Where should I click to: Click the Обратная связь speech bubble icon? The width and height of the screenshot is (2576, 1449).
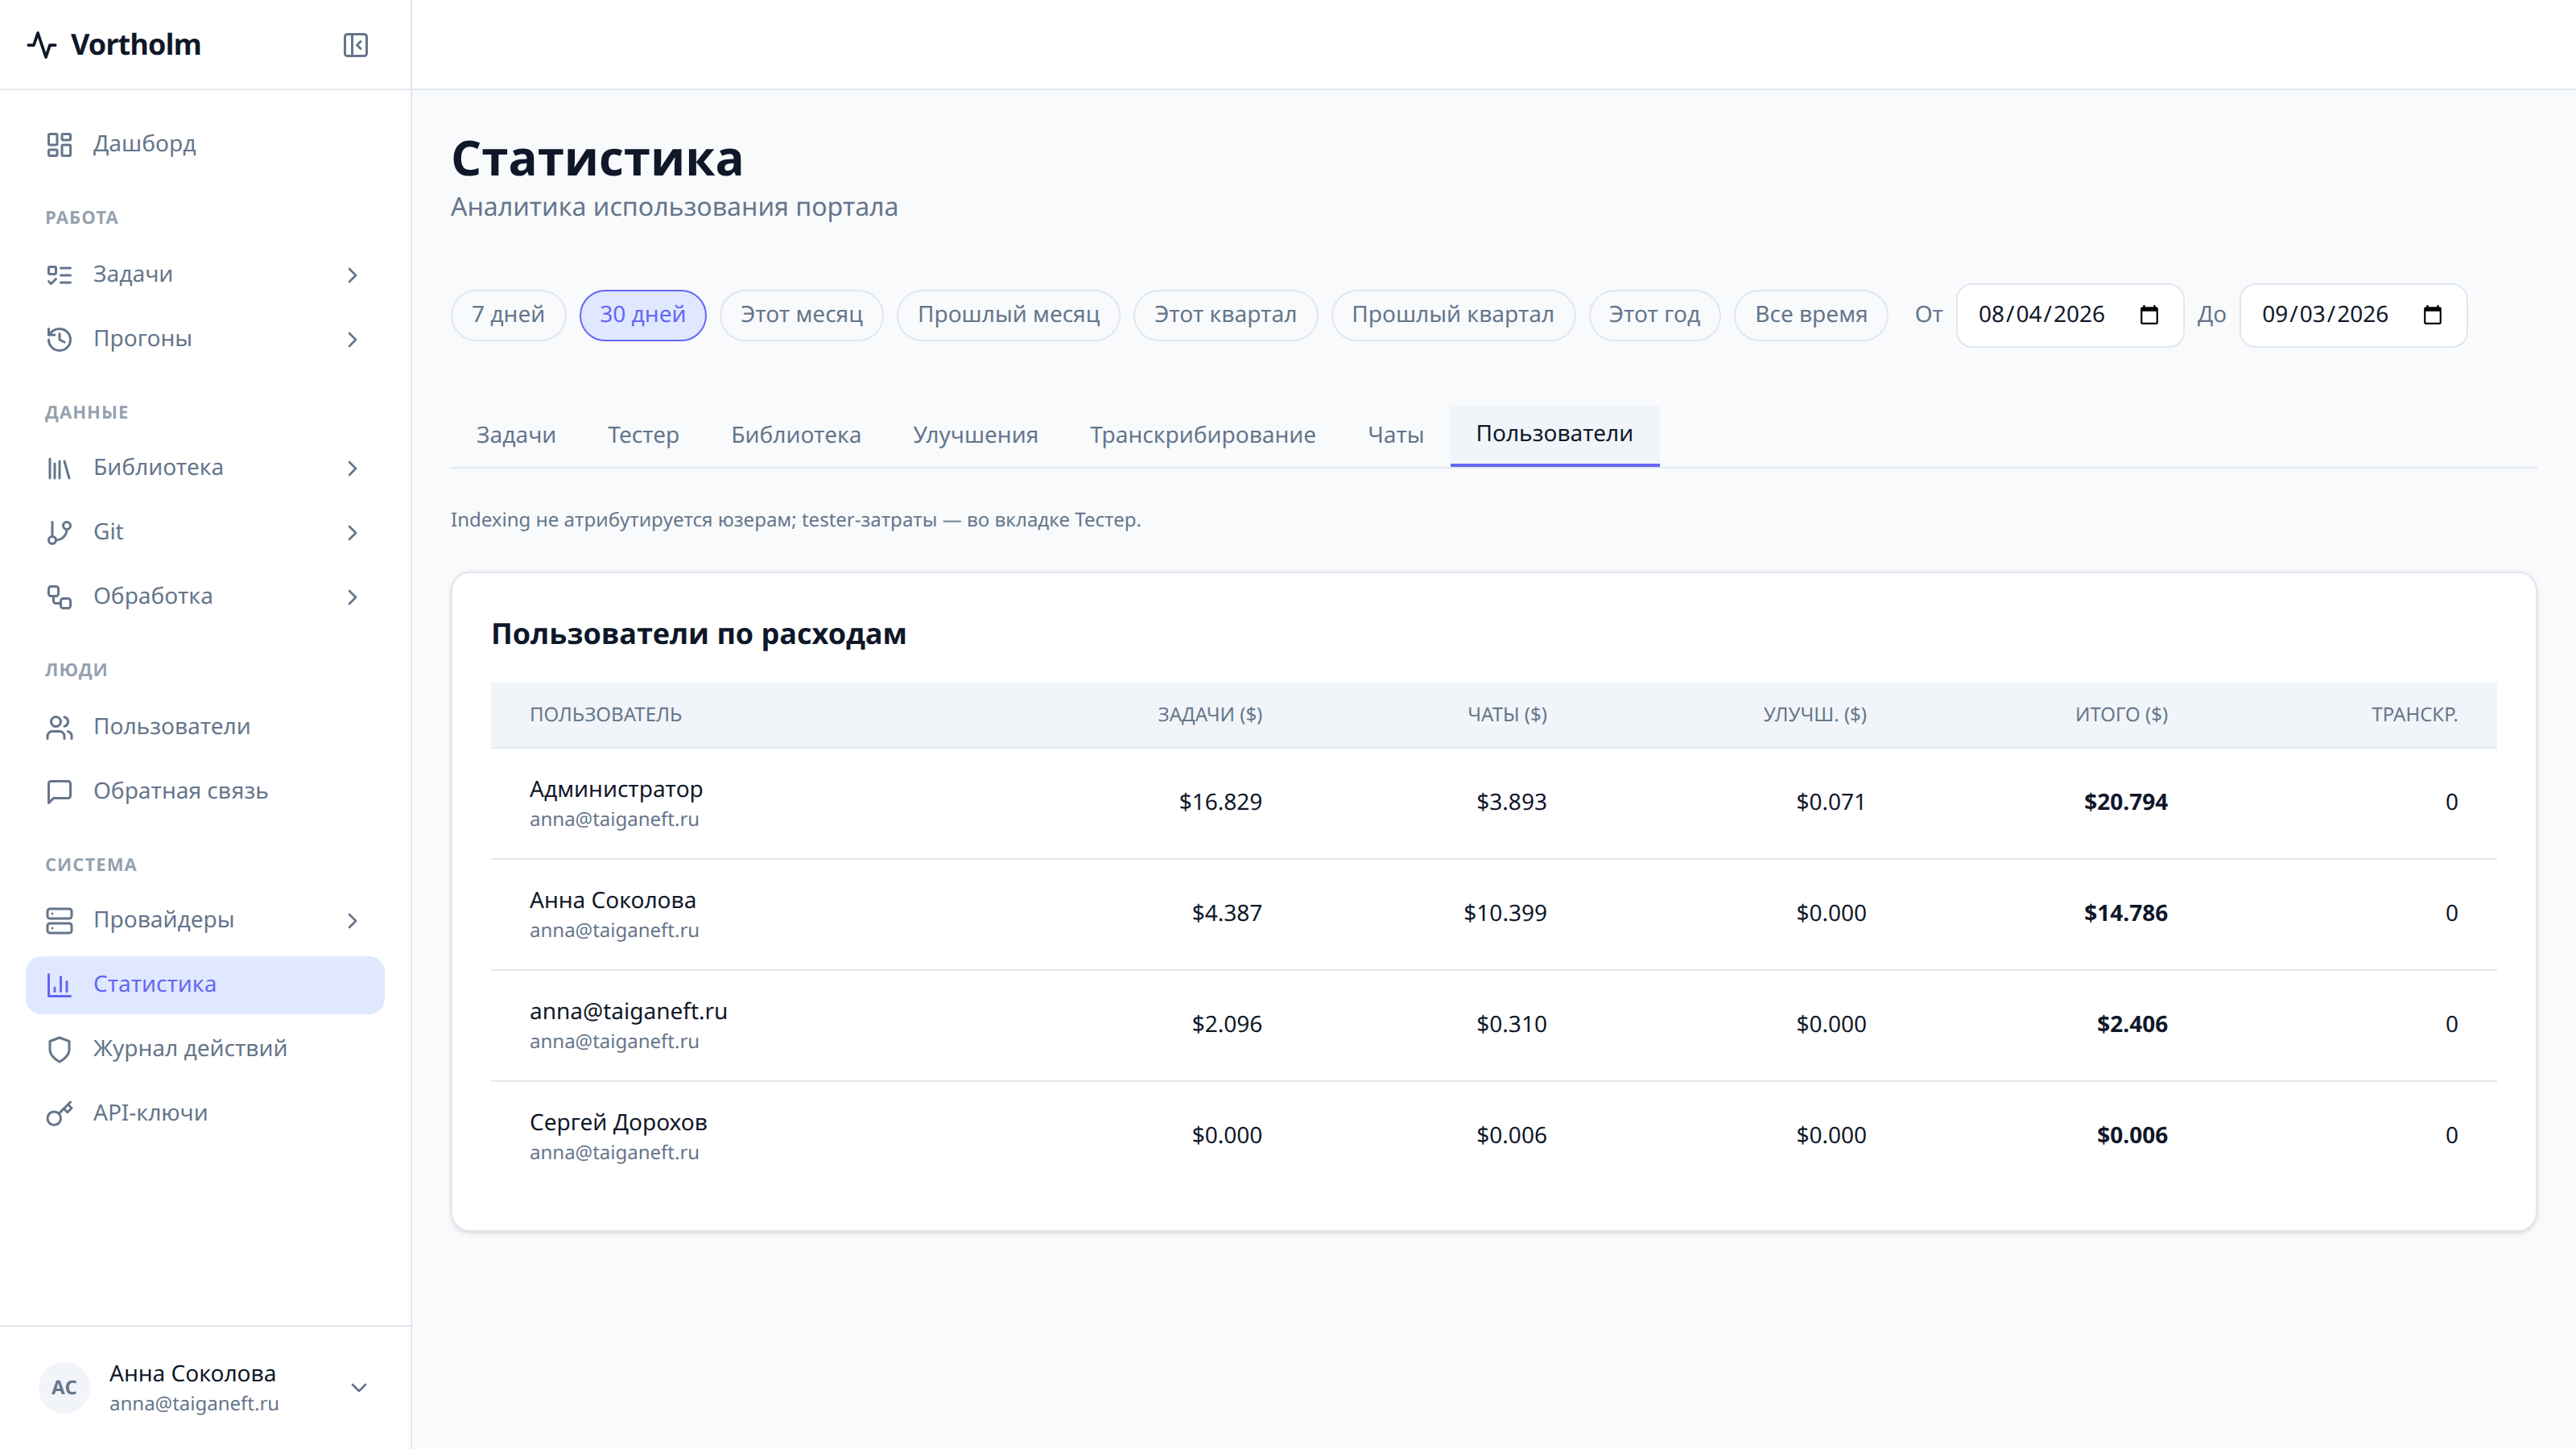pyautogui.click(x=60, y=791)
